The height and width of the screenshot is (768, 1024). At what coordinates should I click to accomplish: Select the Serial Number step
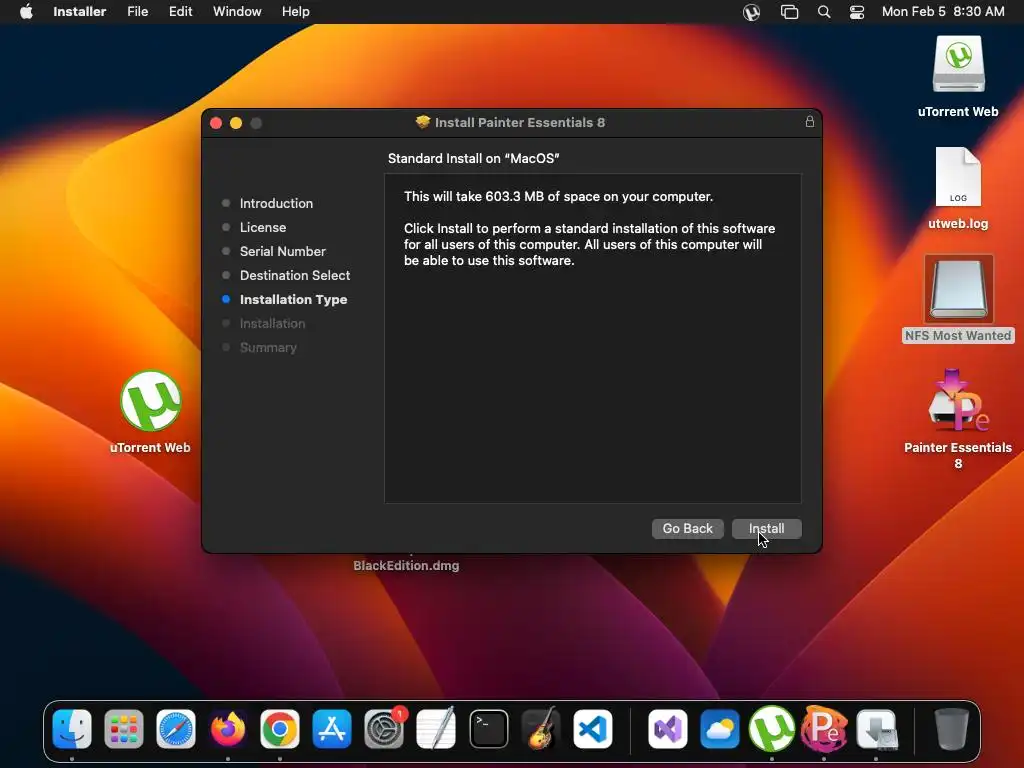[282, 251]
